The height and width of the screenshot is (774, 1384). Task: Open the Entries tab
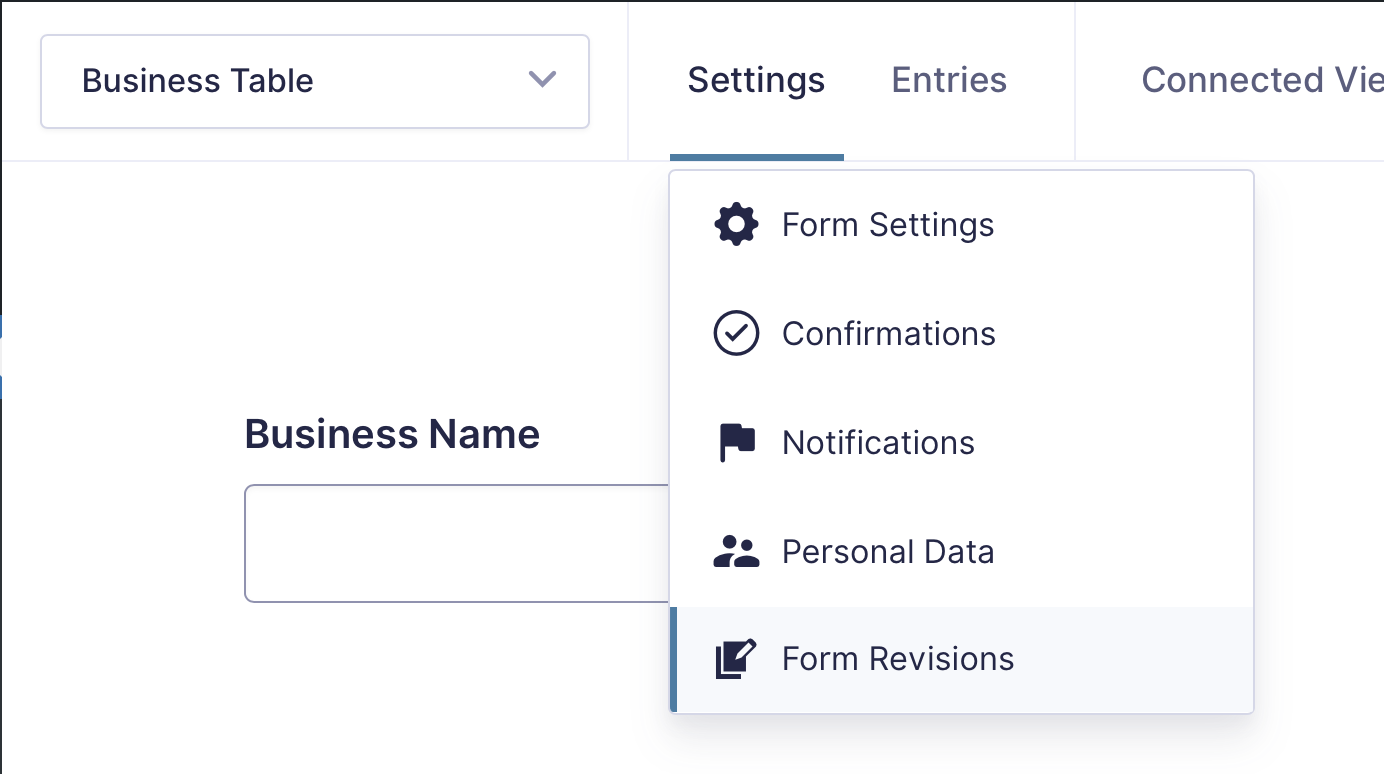click(949, 80)
